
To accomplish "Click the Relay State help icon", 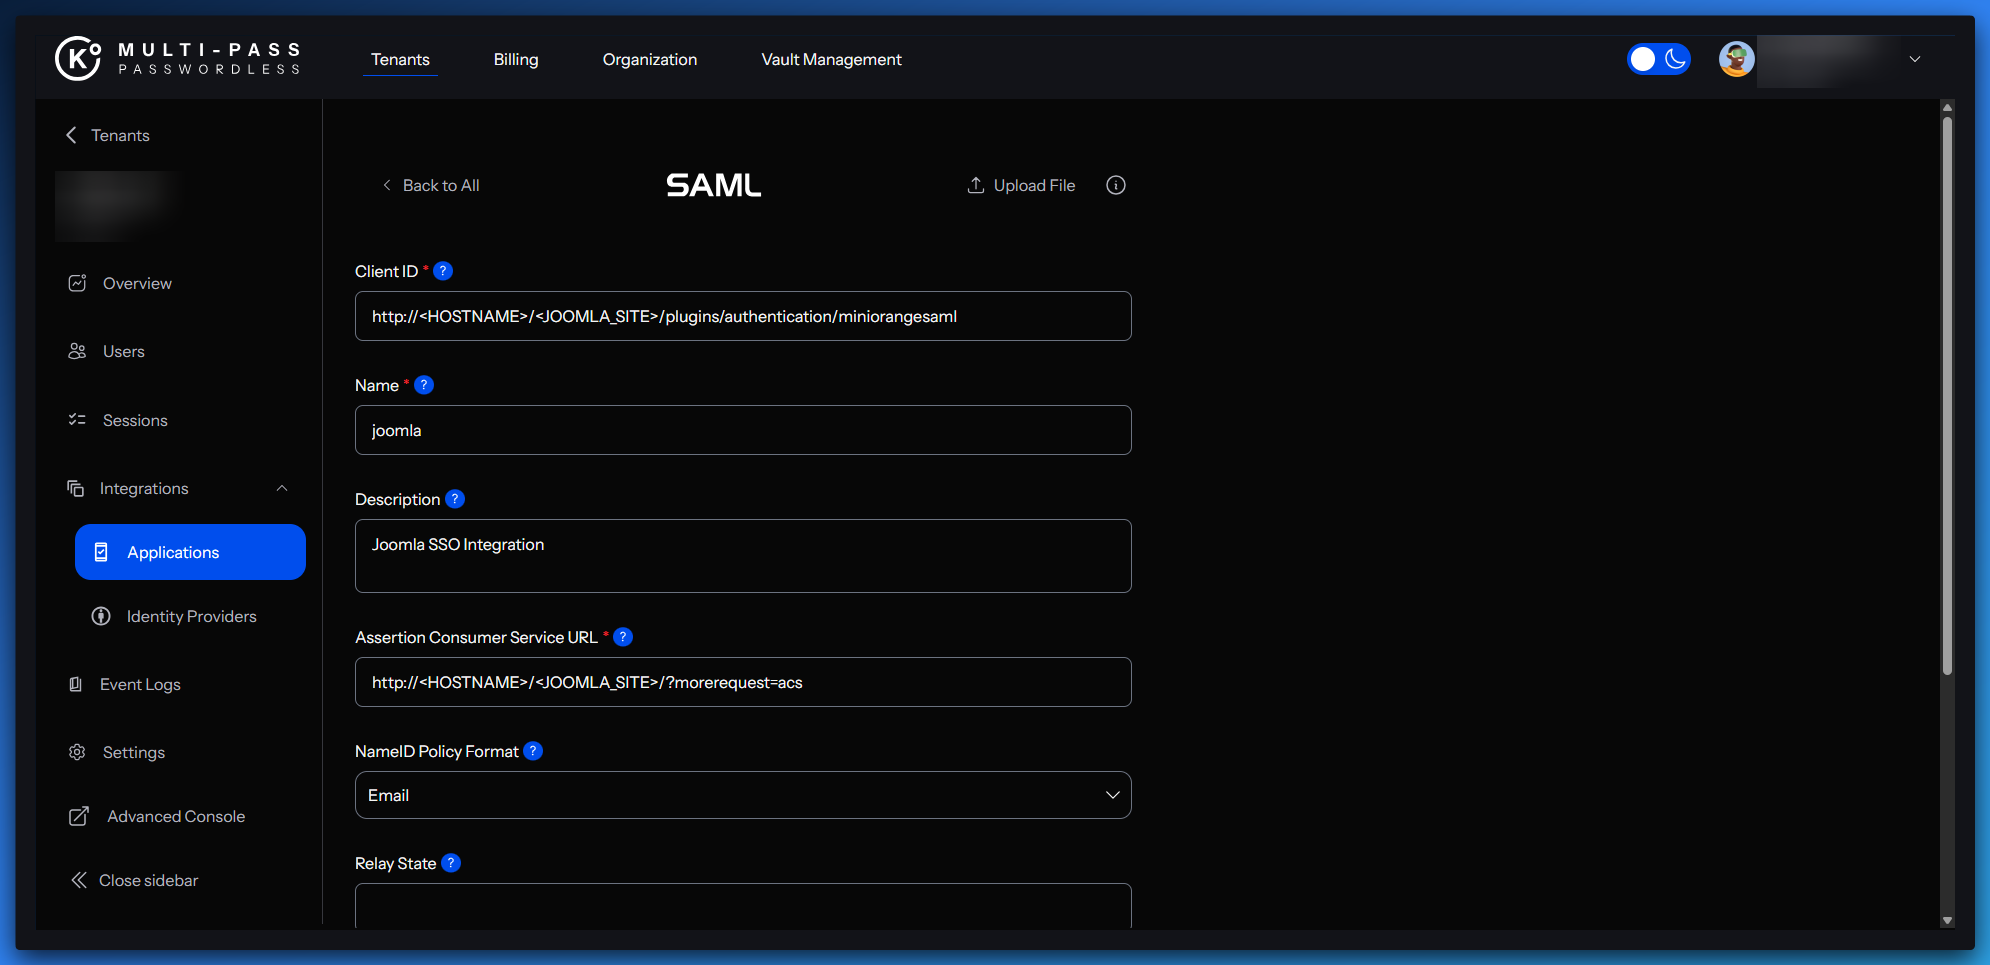I will 451,863.
